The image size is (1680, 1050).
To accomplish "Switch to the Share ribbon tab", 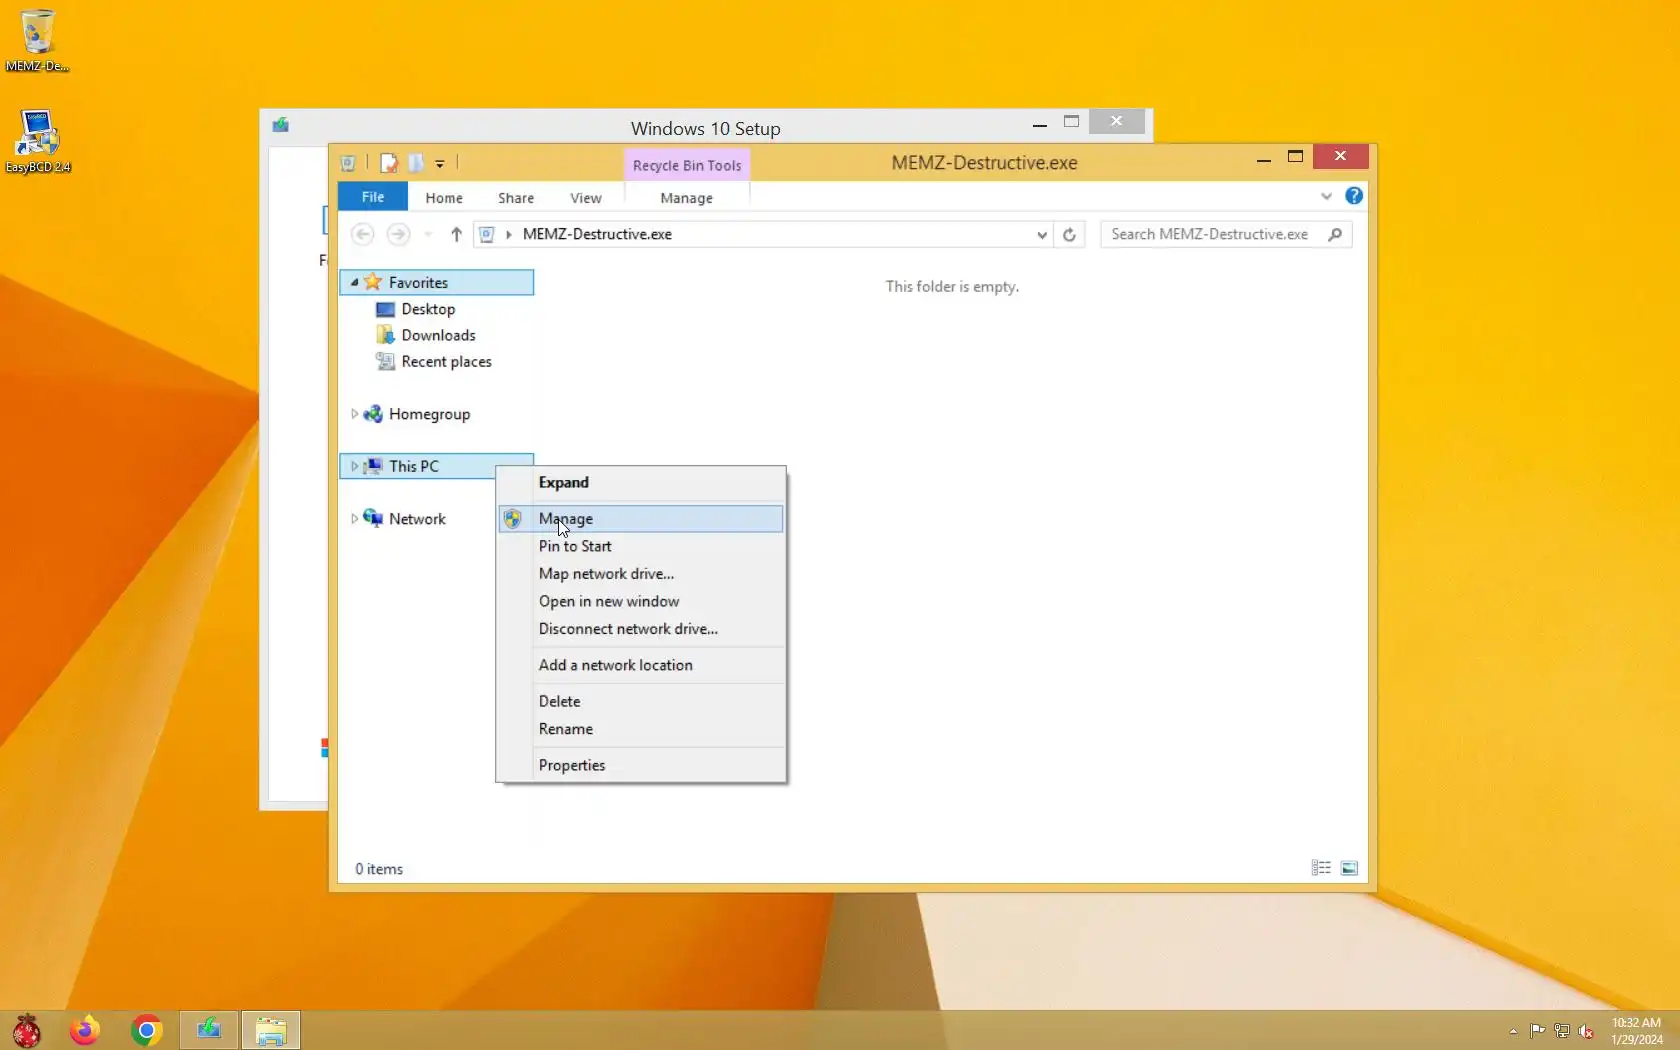I will [x=516, y=198].
